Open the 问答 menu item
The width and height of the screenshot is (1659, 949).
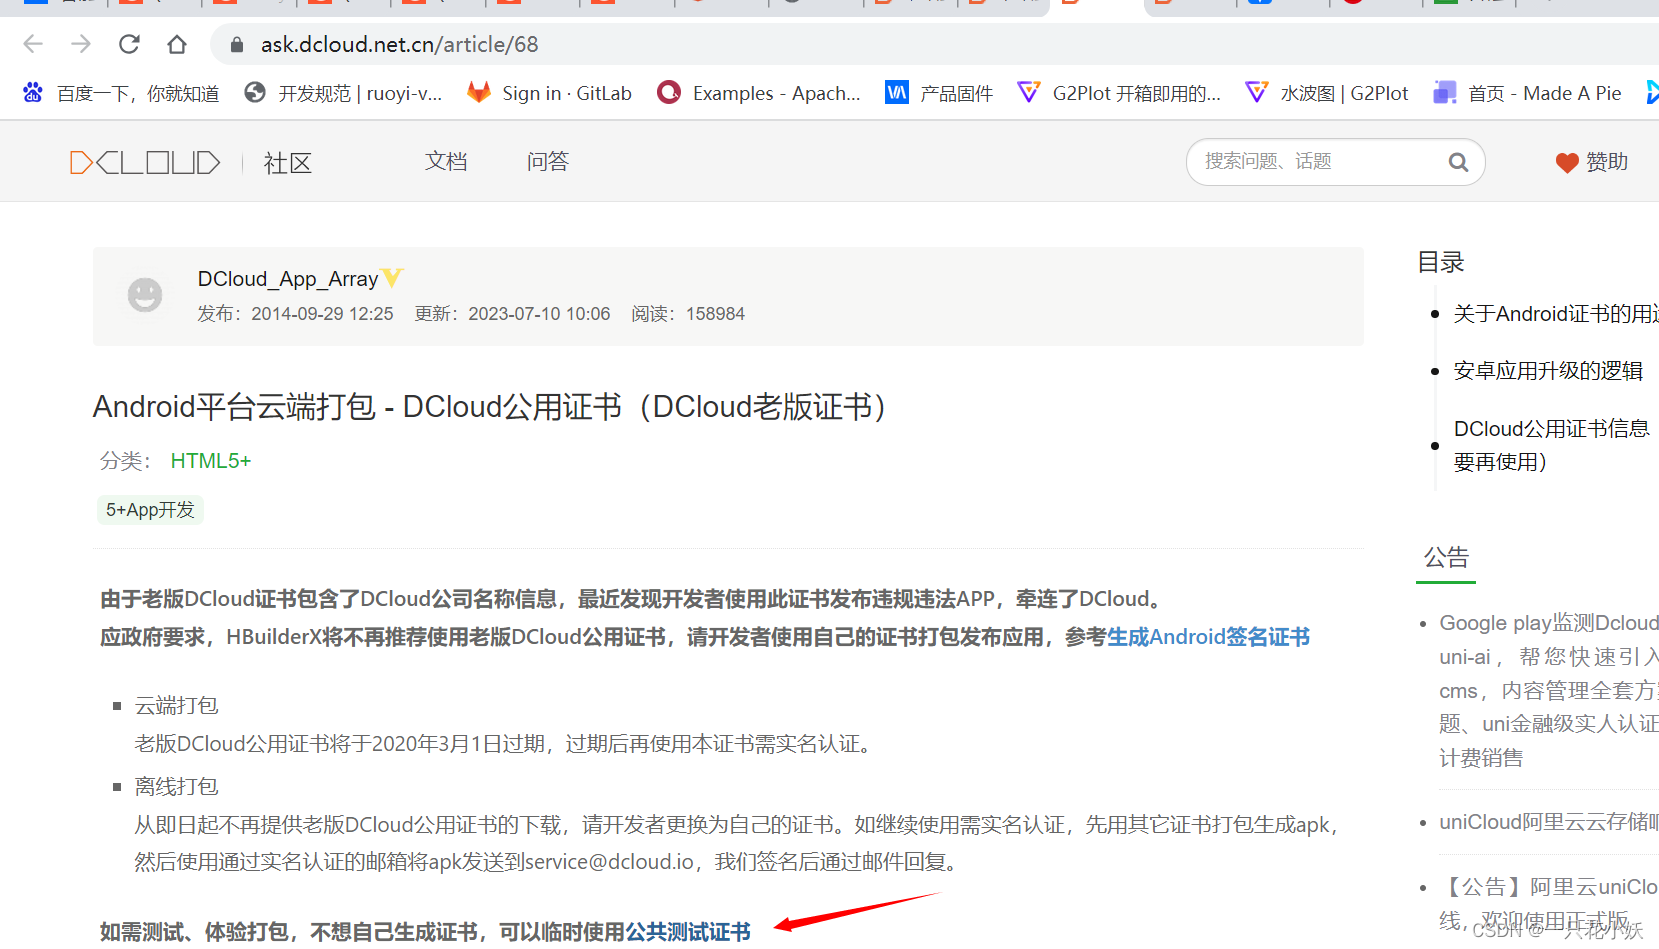click(548, 161)
